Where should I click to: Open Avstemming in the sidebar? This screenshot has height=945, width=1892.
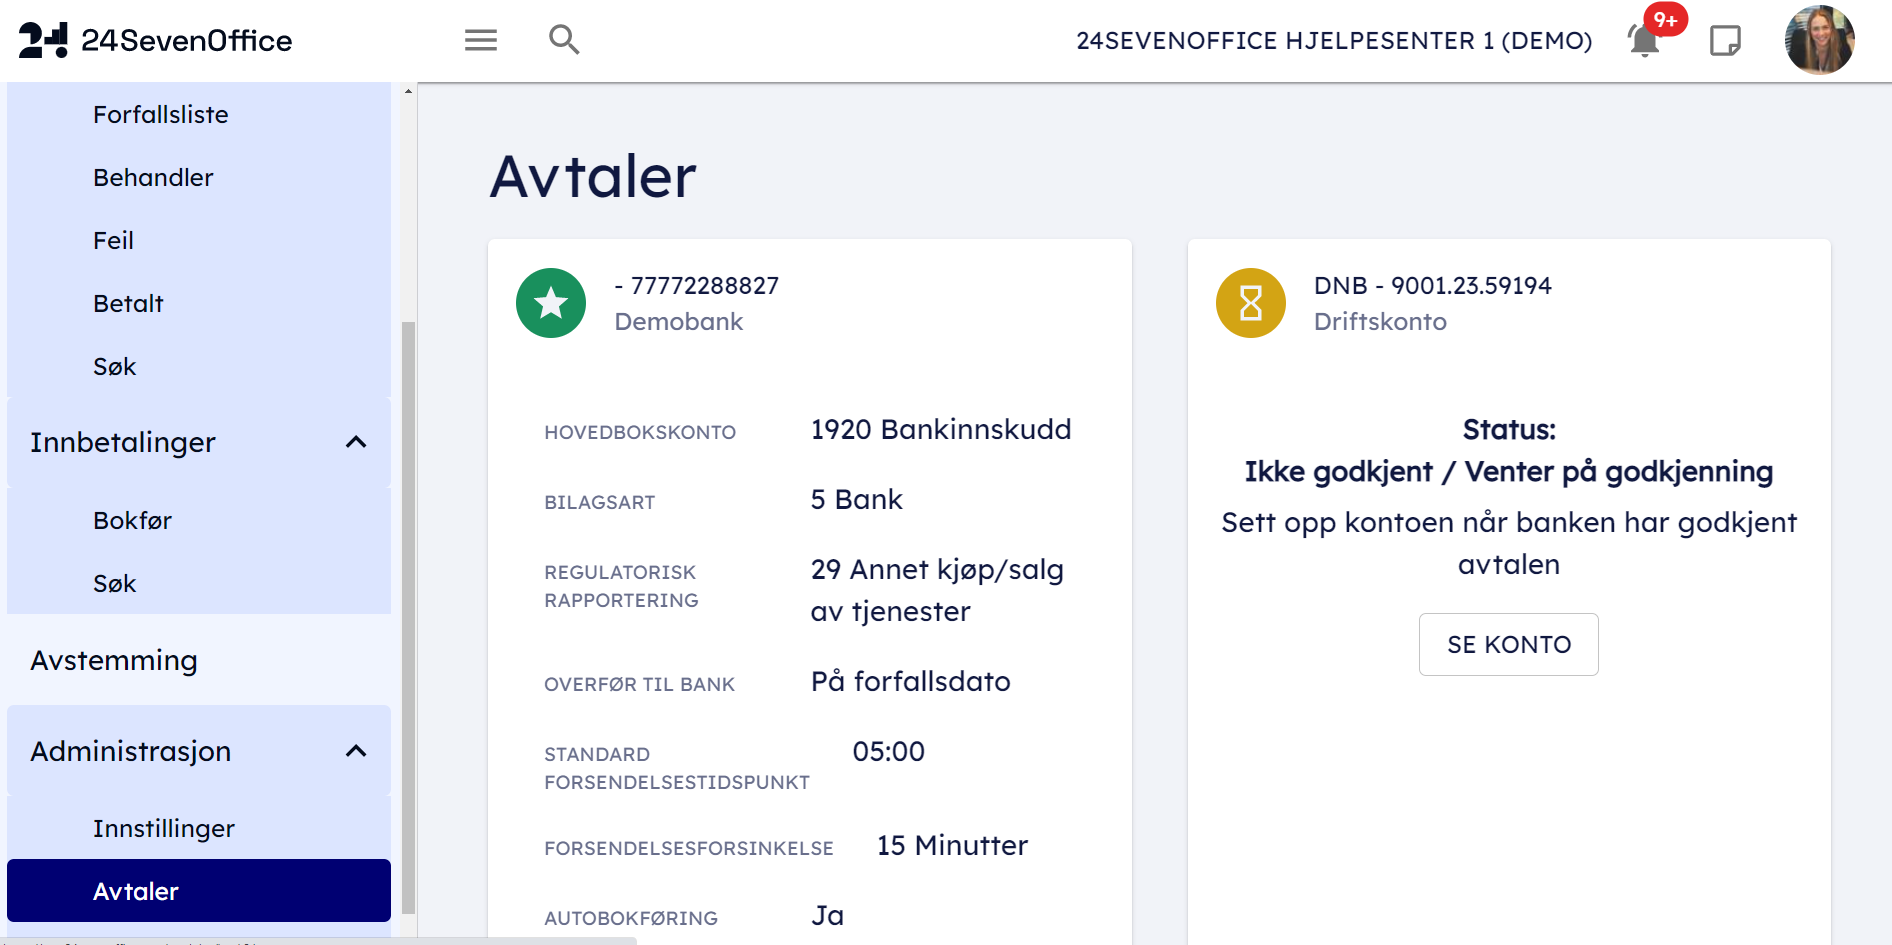point(114,661)
